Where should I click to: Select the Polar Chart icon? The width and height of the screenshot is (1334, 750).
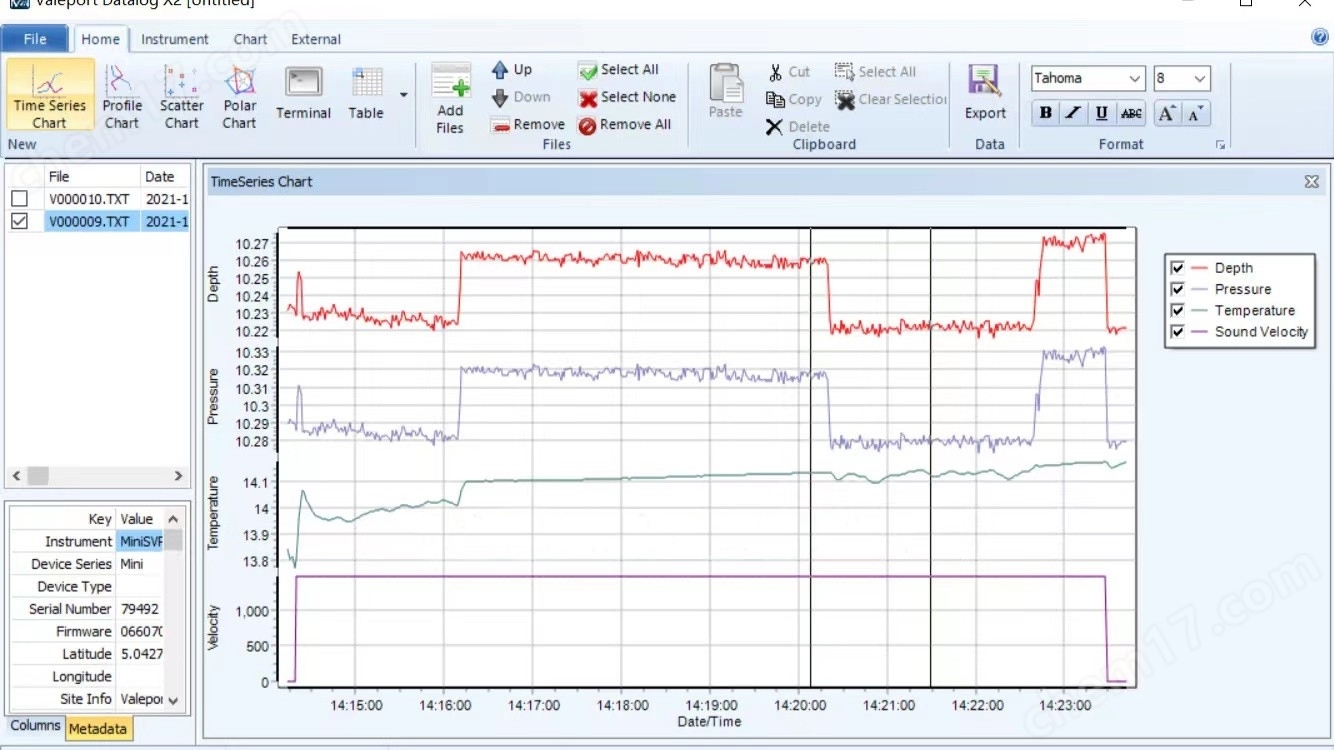coord(239,96)
